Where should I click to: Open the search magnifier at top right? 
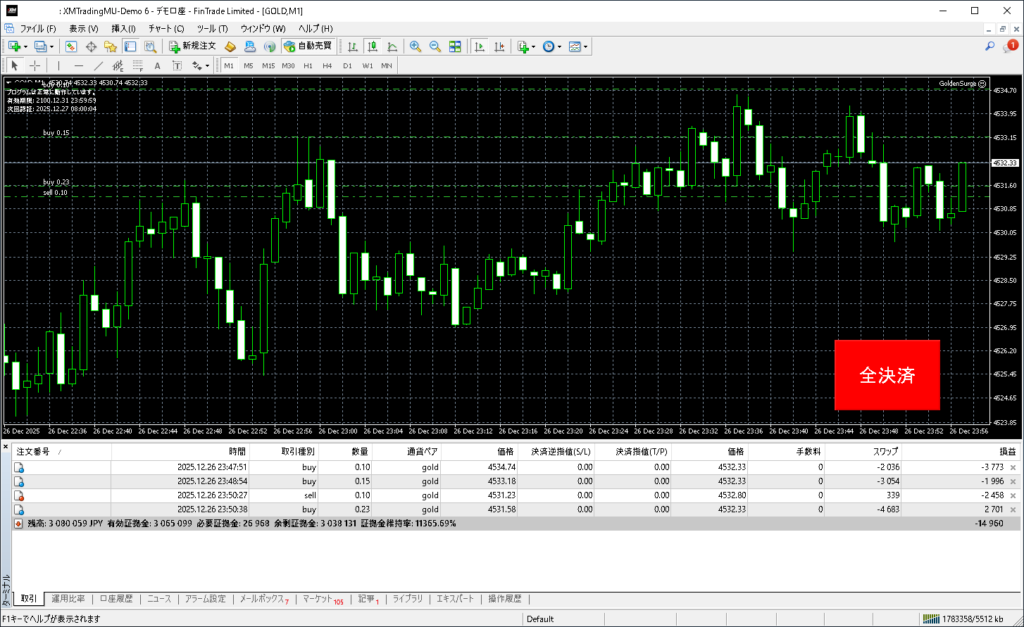(x=989, y=46)
